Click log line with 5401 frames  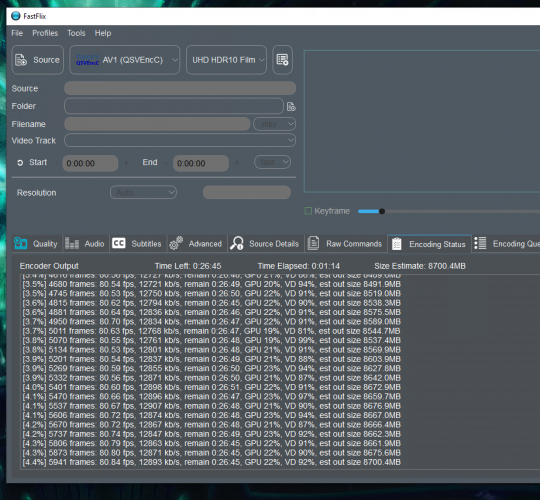coord(211,387)
